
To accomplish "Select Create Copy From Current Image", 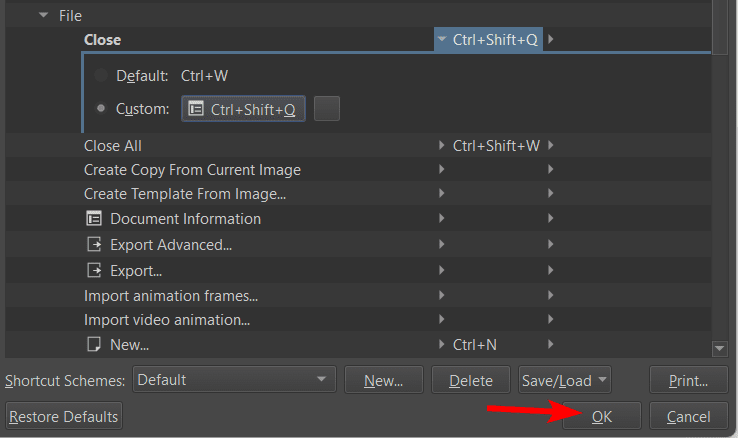I will (x=192, y=170).
